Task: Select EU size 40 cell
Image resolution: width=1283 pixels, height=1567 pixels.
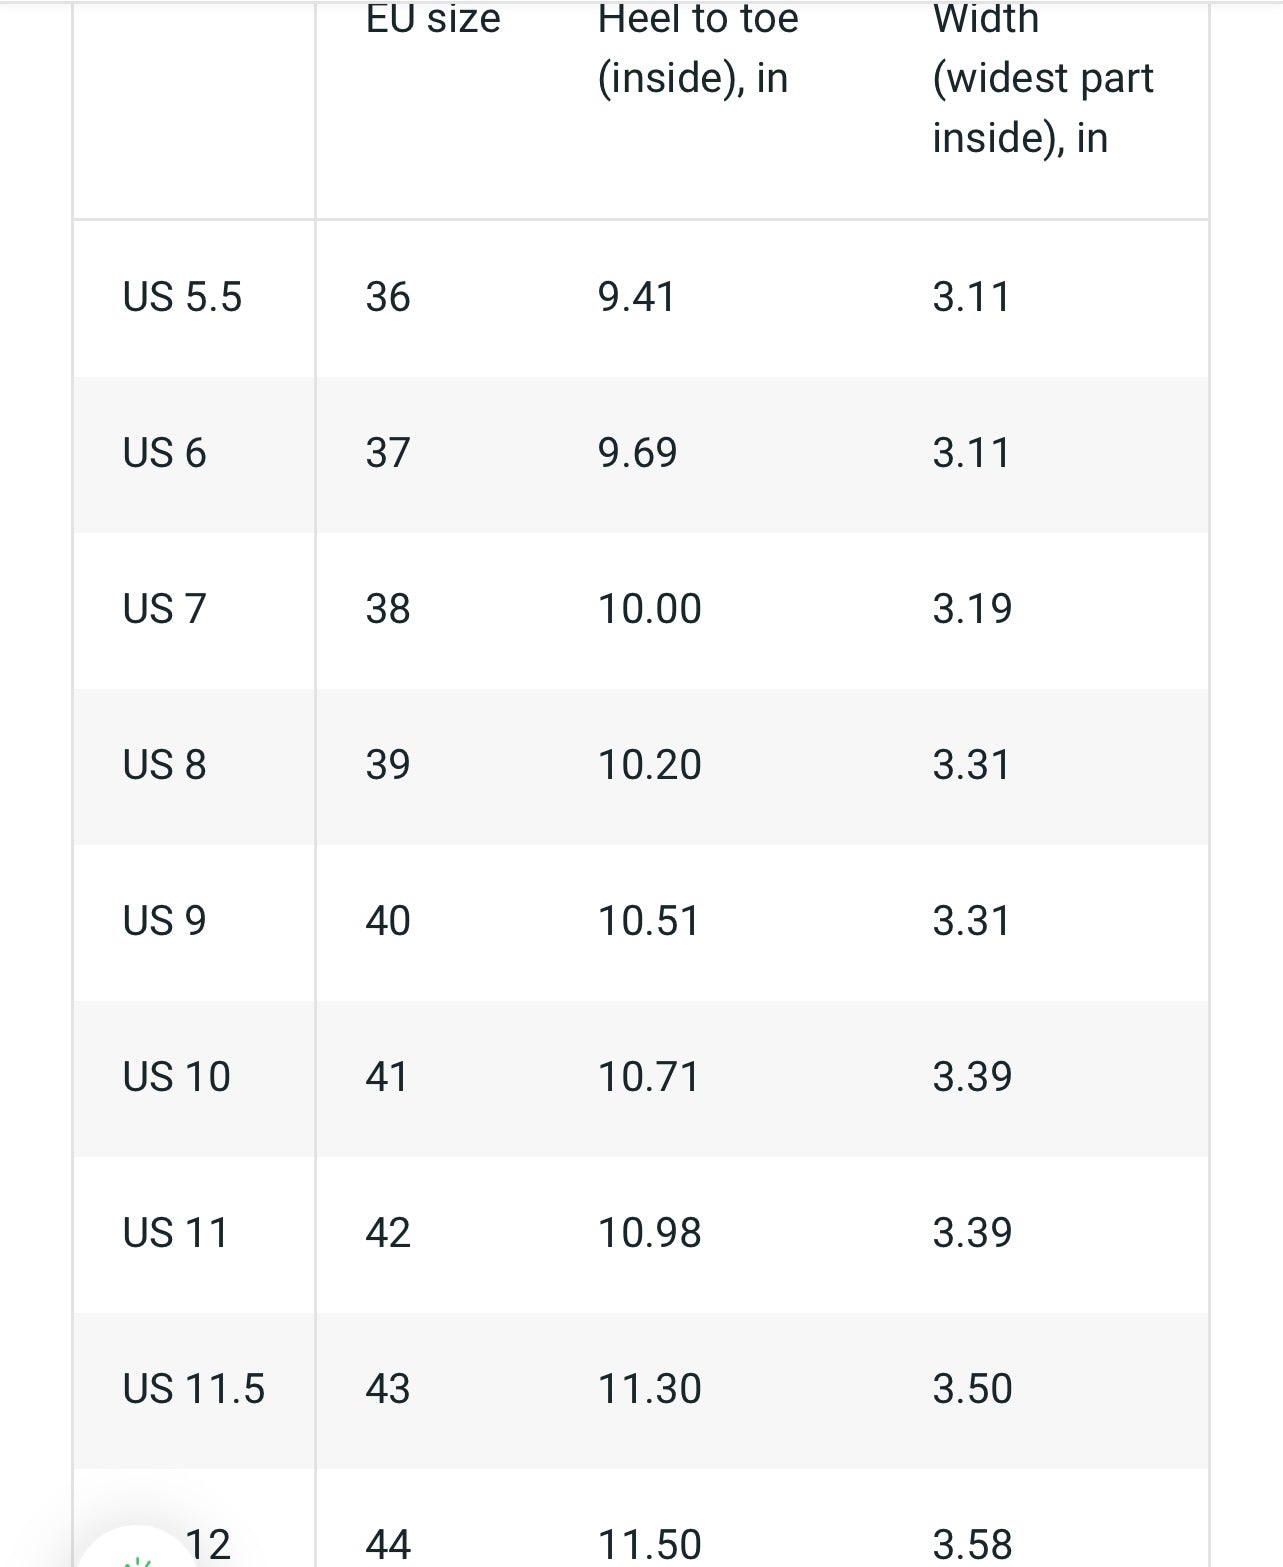Action: tap(388, 921)
